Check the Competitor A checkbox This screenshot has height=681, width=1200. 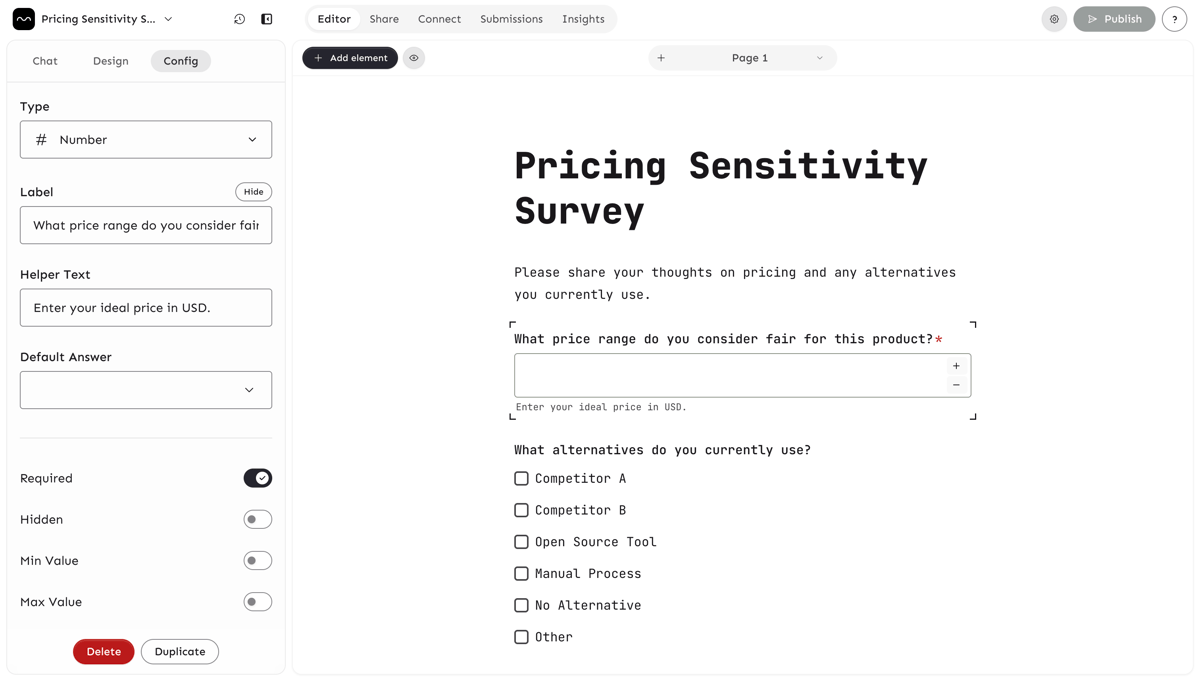pyautogui.click(x=521, y=479)
